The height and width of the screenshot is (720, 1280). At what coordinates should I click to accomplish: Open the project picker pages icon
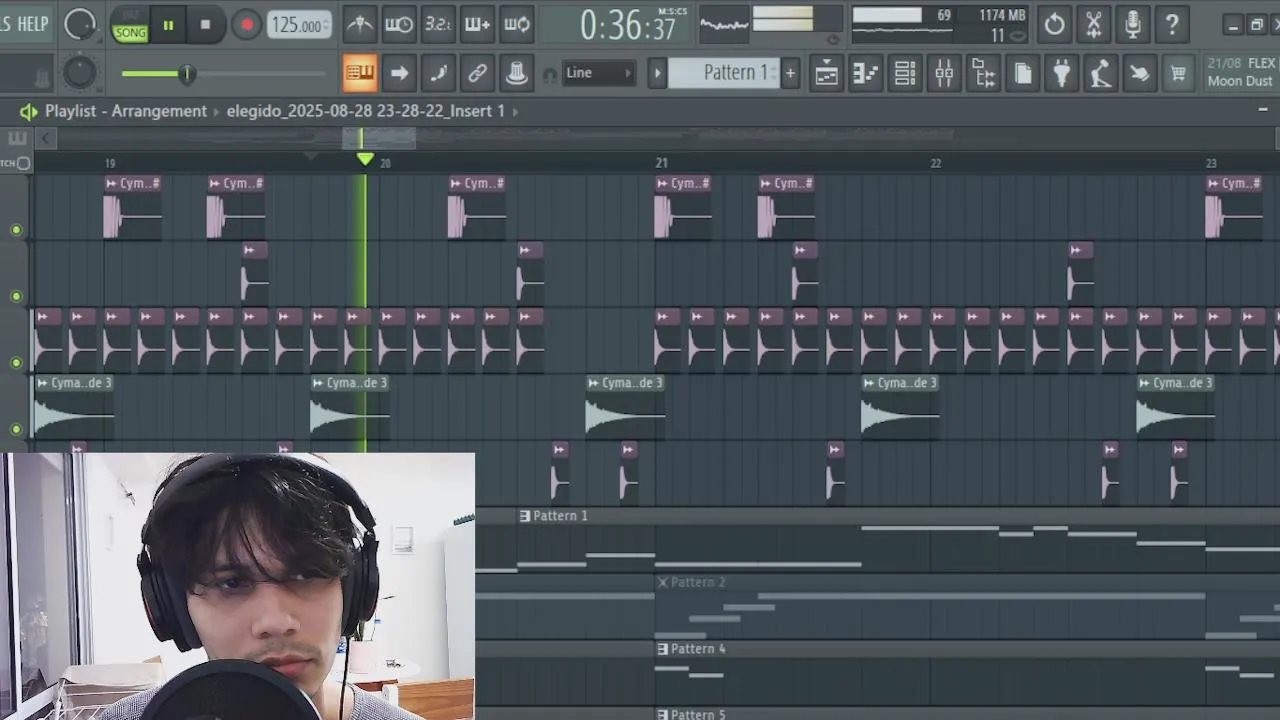[1022, 72]
